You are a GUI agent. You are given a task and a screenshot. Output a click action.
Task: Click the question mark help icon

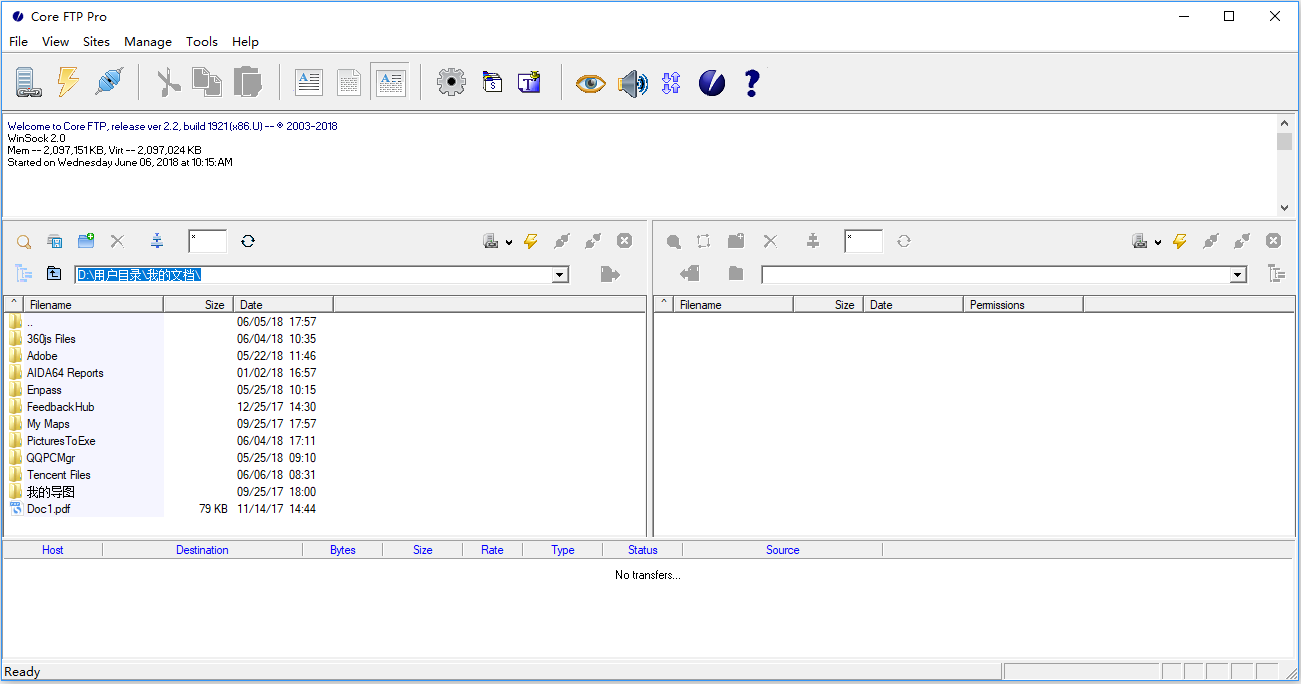pyautogui.click(x=752, y=82)
